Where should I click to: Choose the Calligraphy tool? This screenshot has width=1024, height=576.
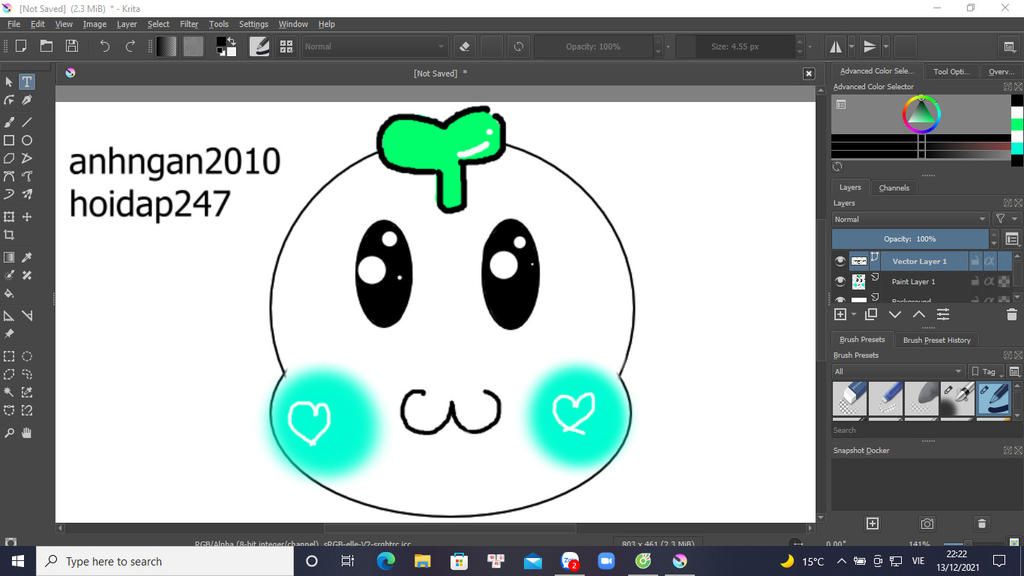point(27,101)
